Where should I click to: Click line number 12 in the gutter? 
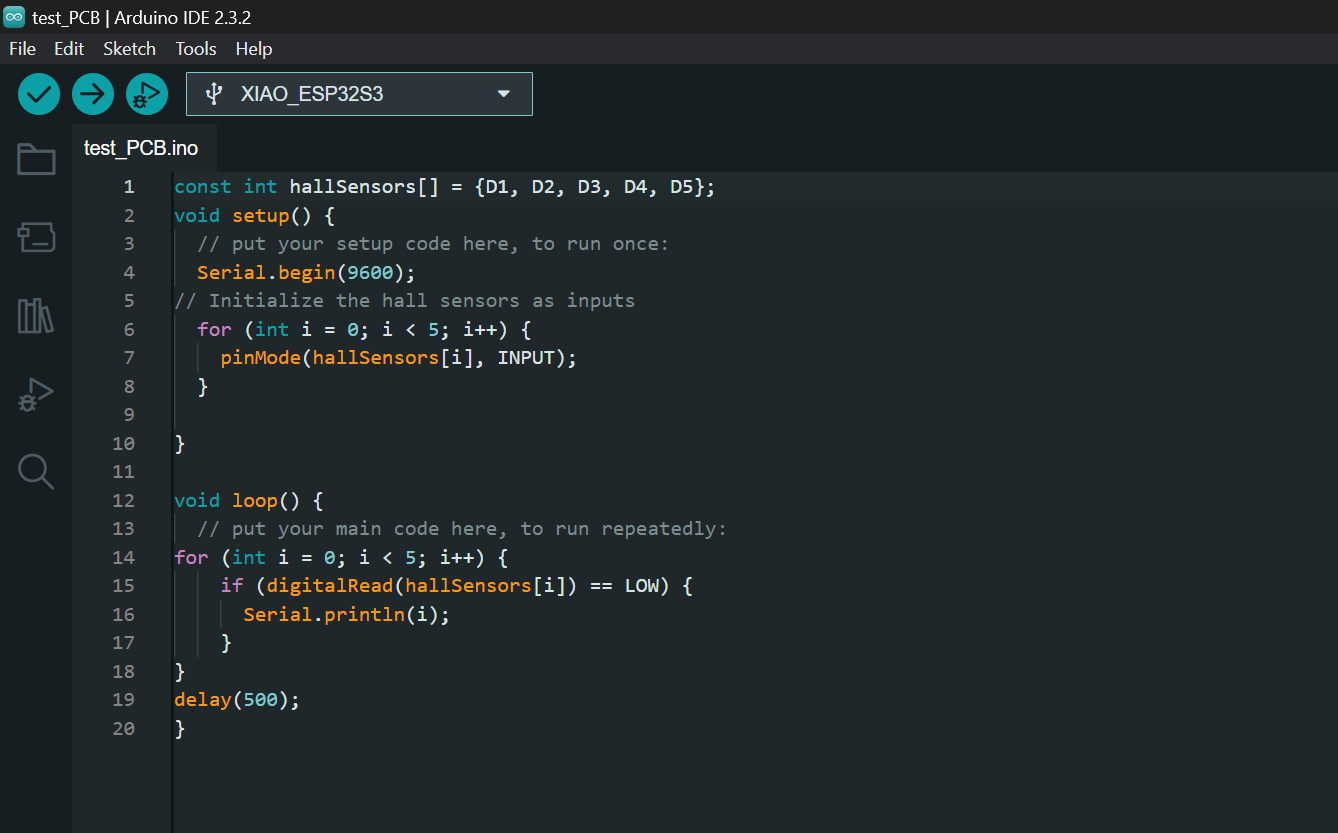click(x=123, y=500)
